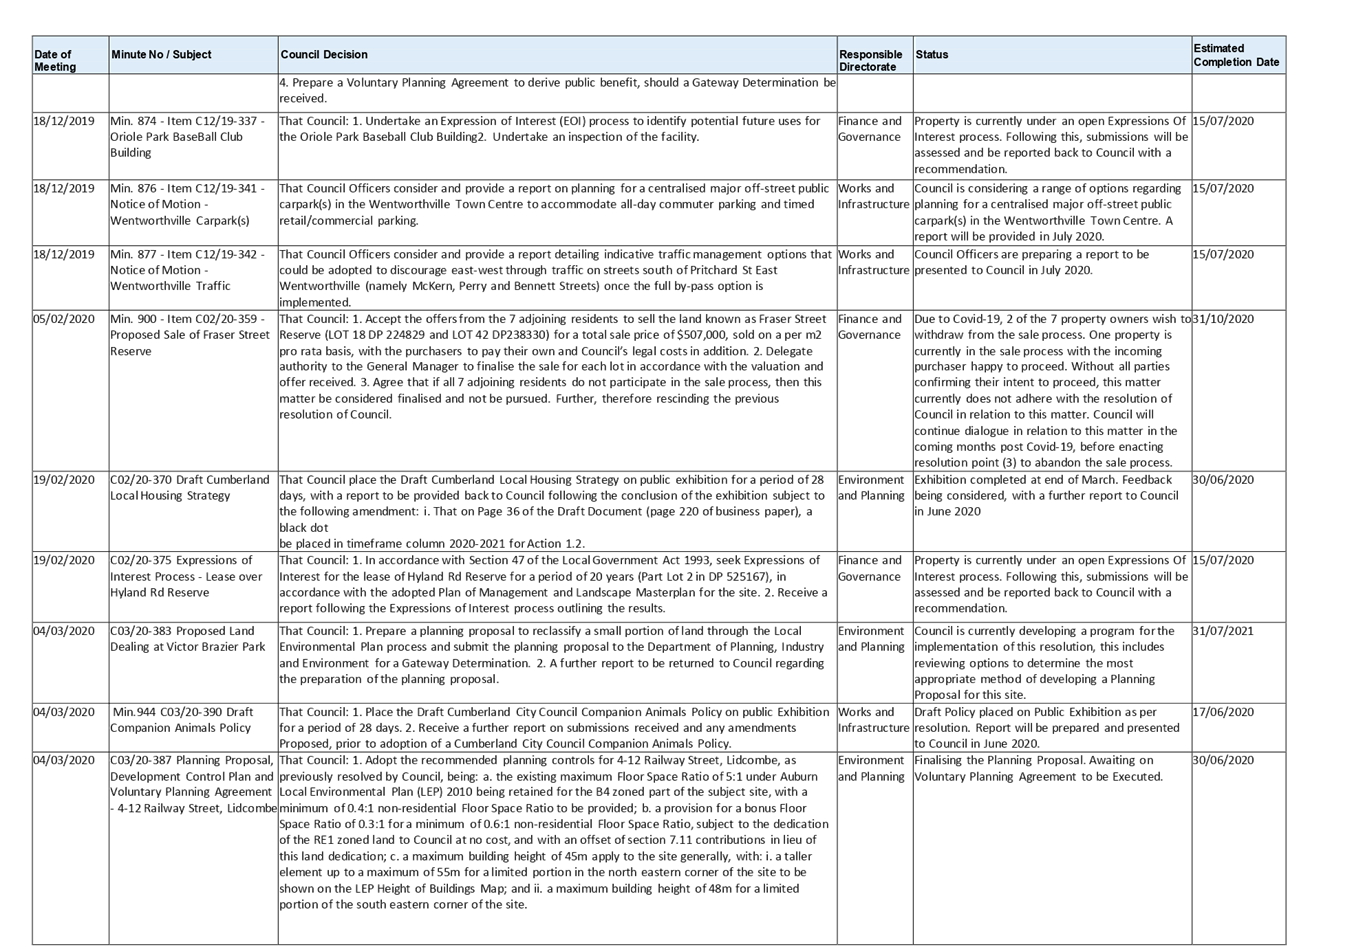Click the Local Housing Strategy public exhibition decision
The width and height of the screenshot is (1365, 947).
pos(552,512)
